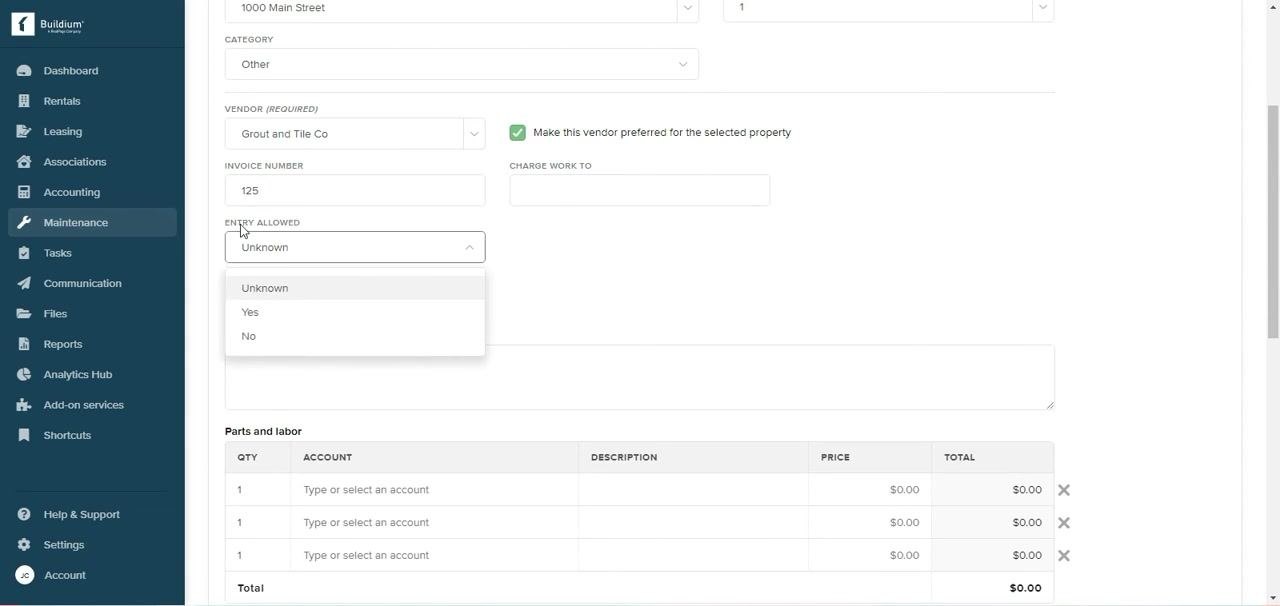Click the first row account field

434,490
